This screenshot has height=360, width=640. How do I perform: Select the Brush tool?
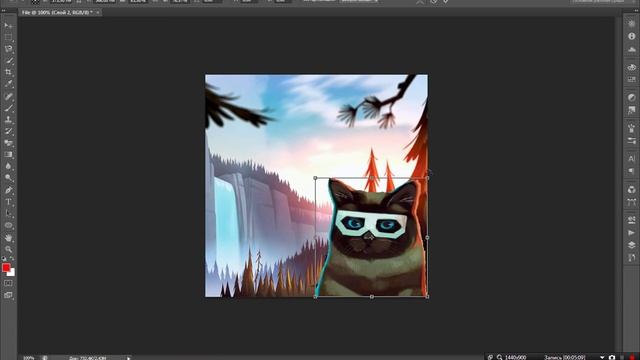[8, 108]
